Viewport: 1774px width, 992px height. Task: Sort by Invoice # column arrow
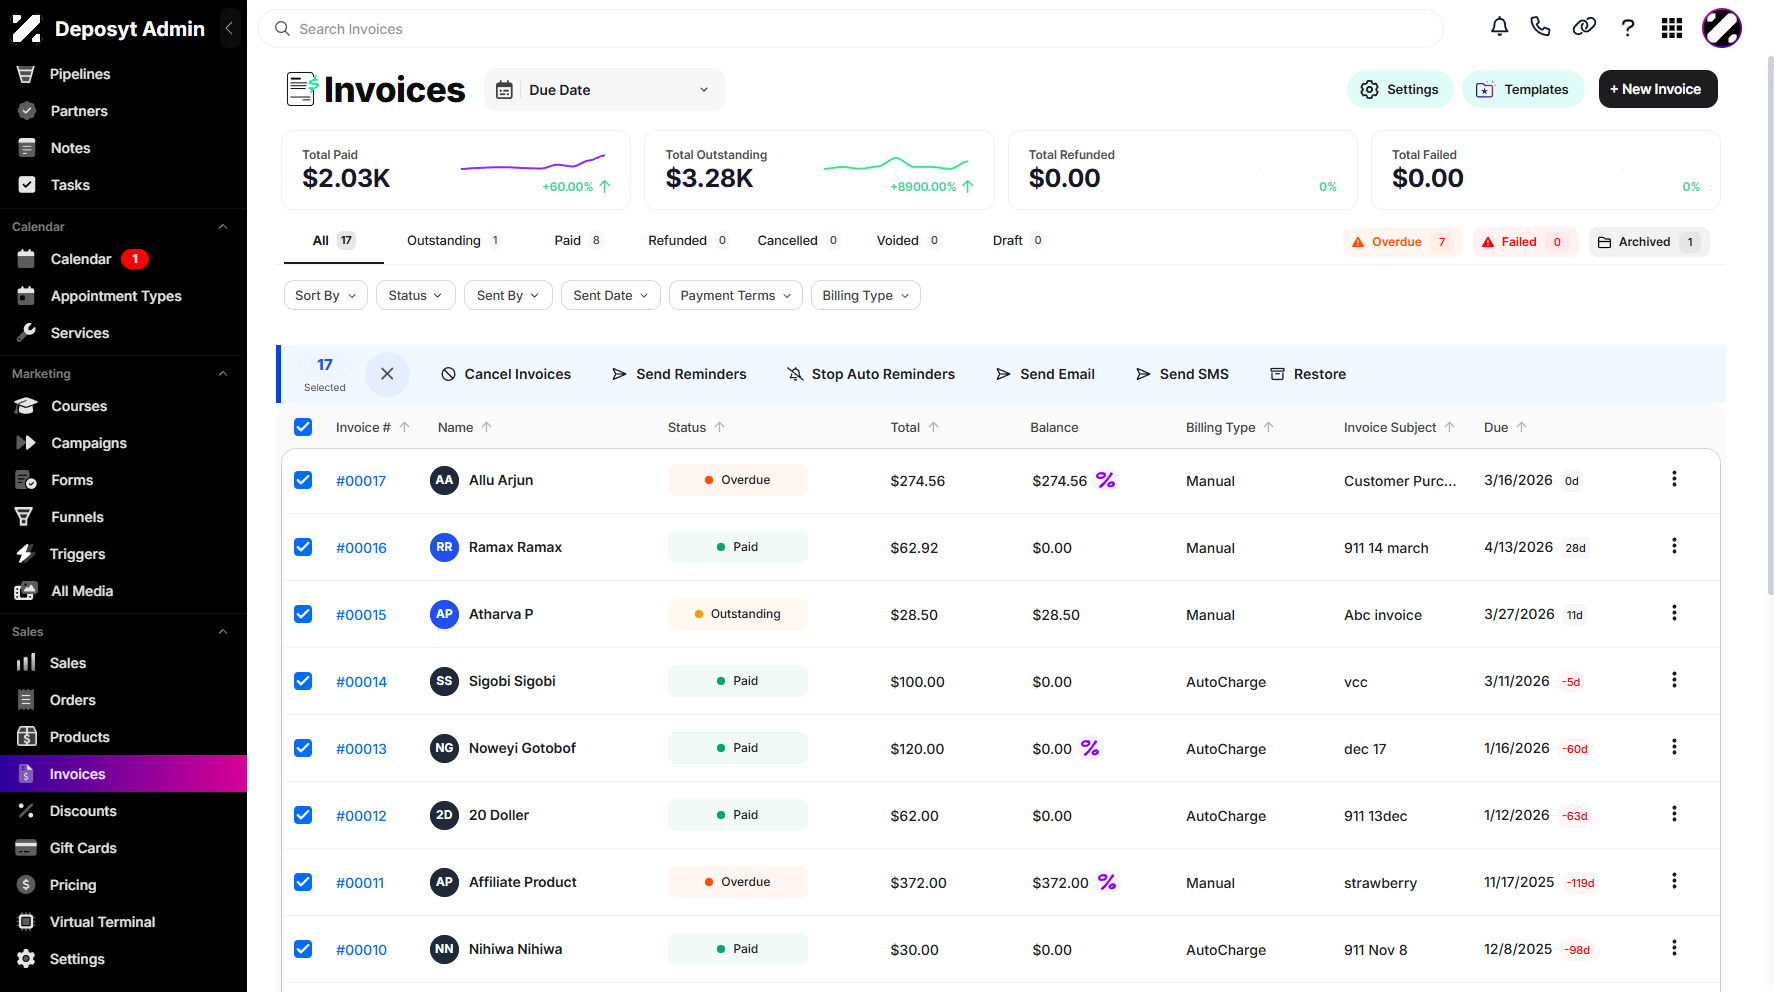click(405, 427)
